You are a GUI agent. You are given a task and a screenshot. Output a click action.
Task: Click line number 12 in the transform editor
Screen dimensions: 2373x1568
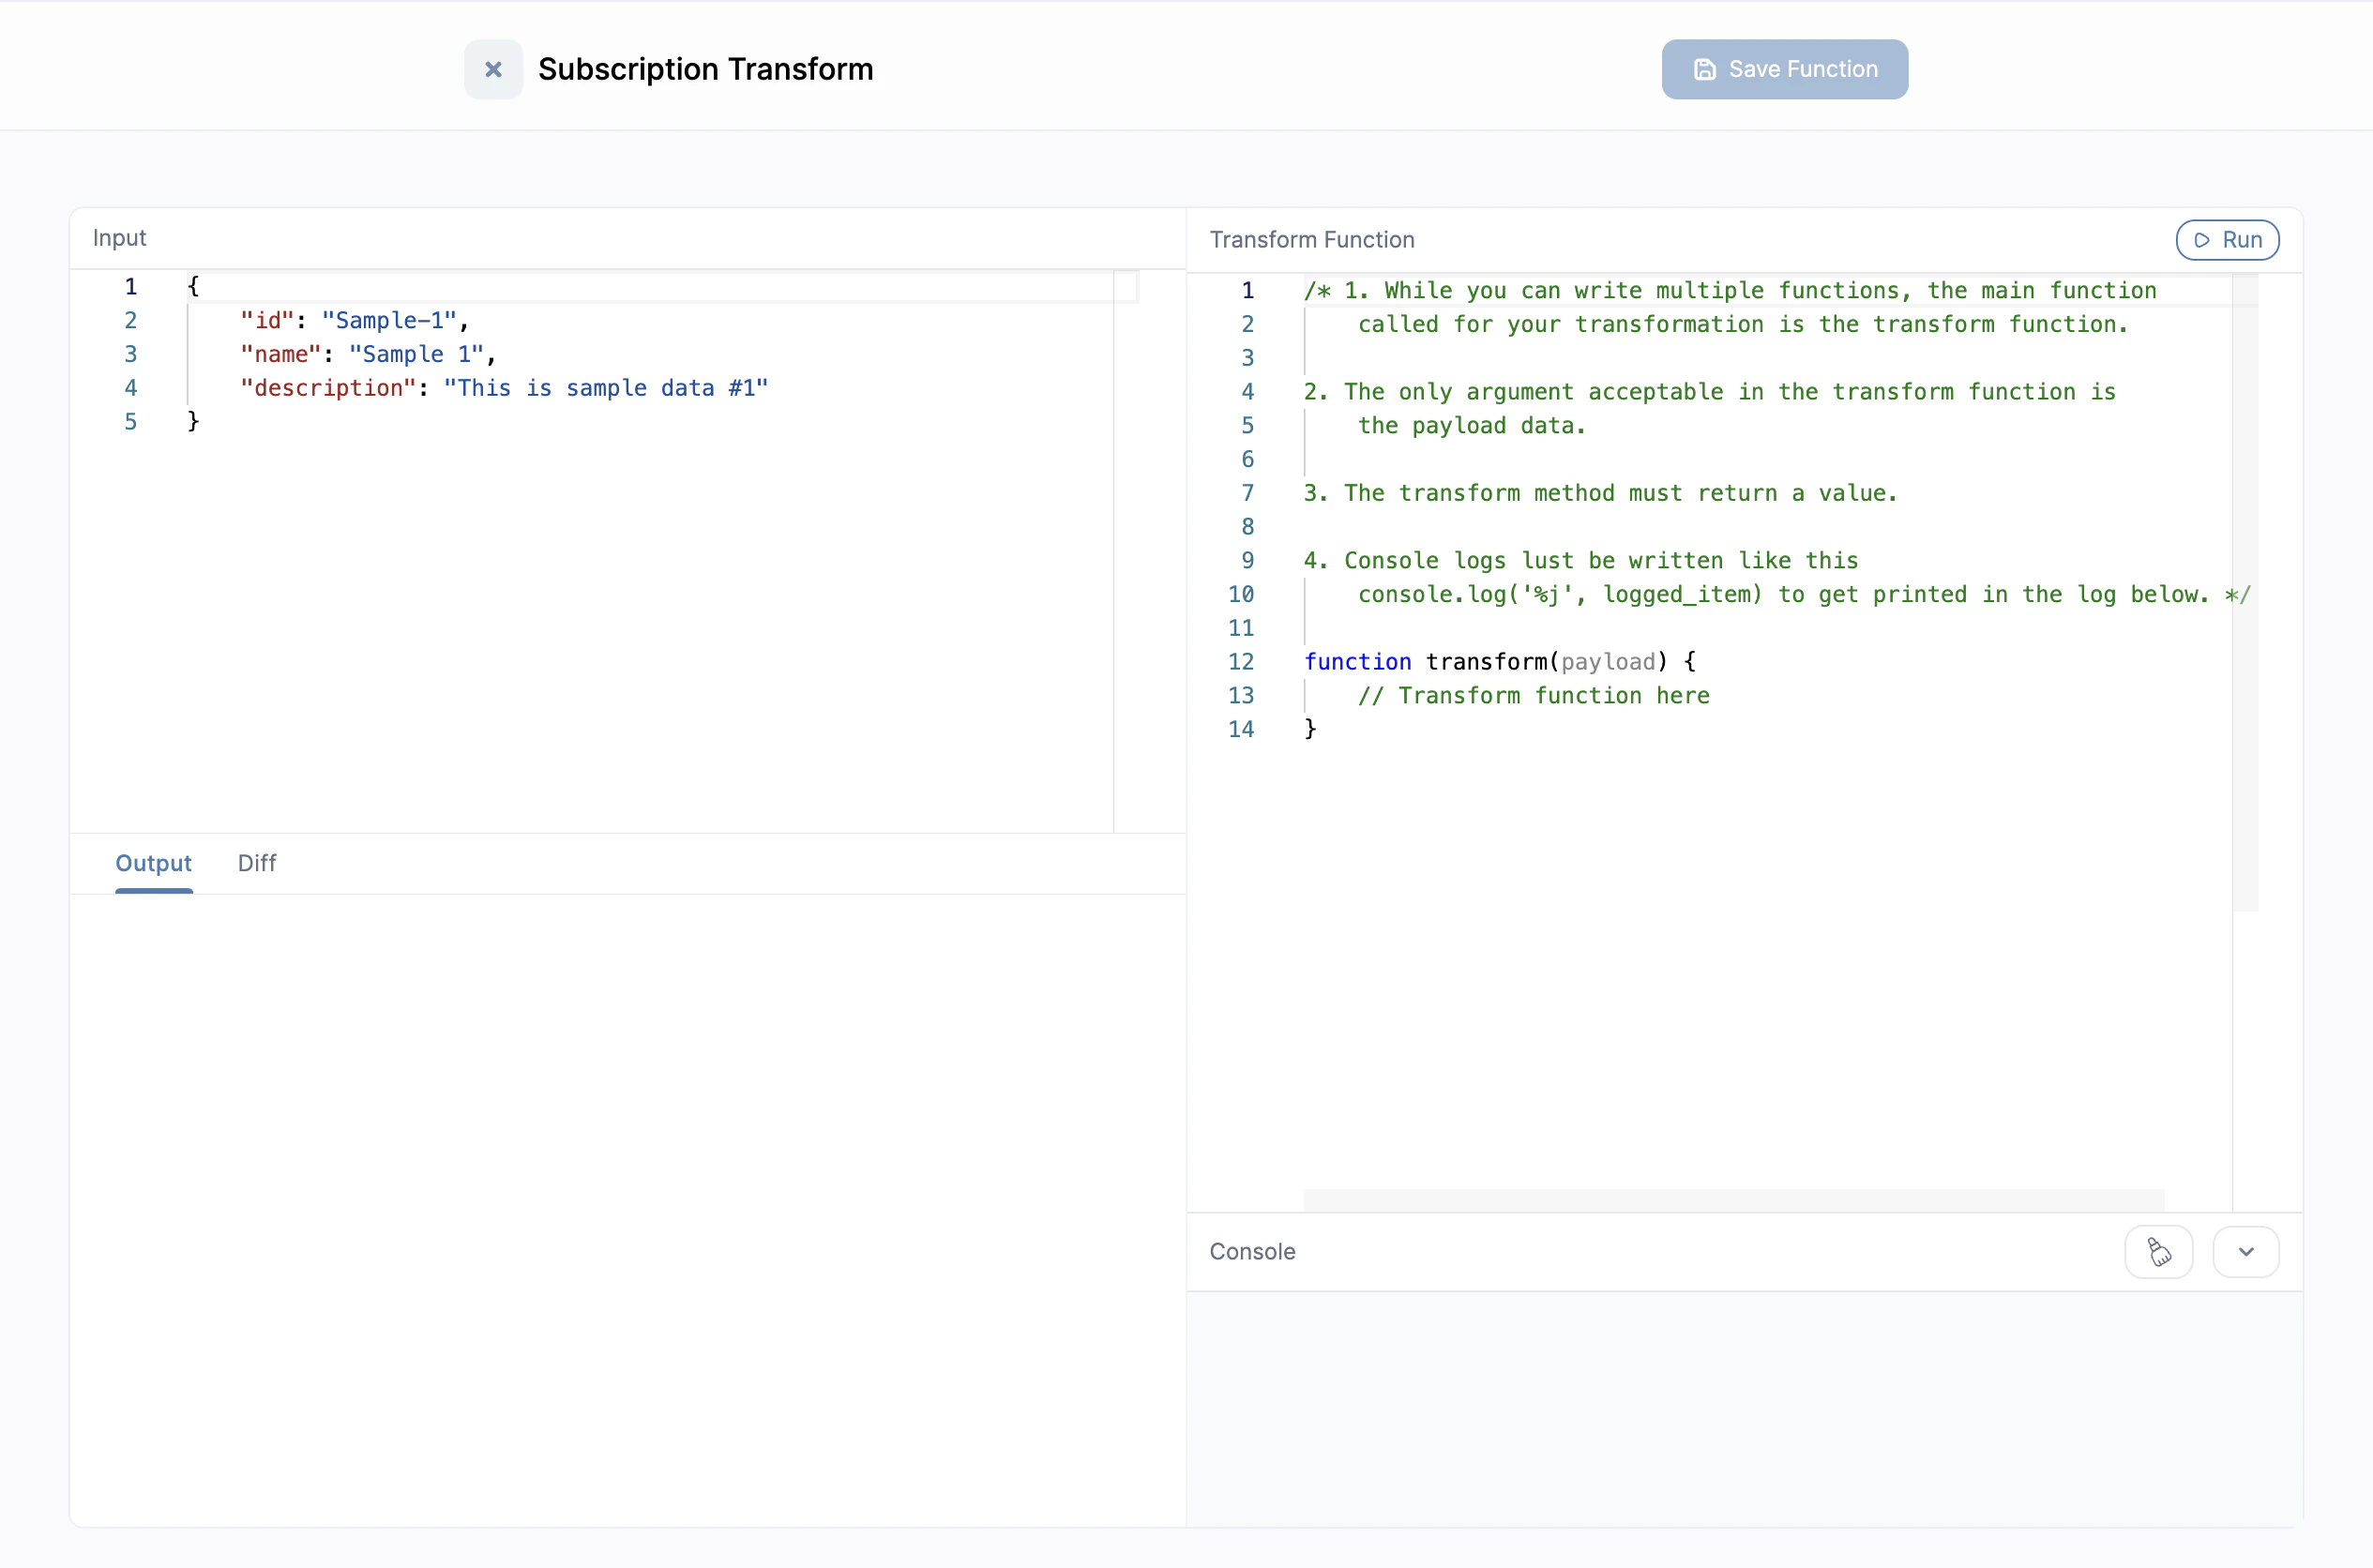point(1240,662)
